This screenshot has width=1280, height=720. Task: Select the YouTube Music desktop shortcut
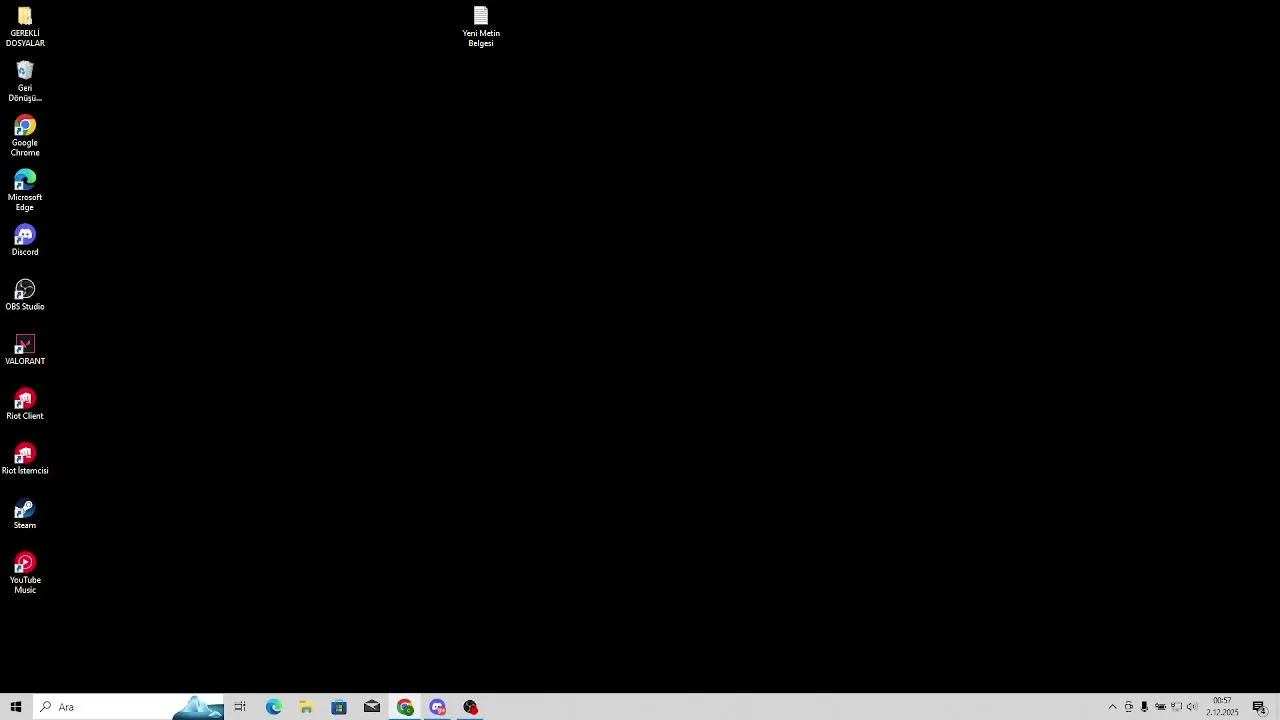(x=25, y=574)
